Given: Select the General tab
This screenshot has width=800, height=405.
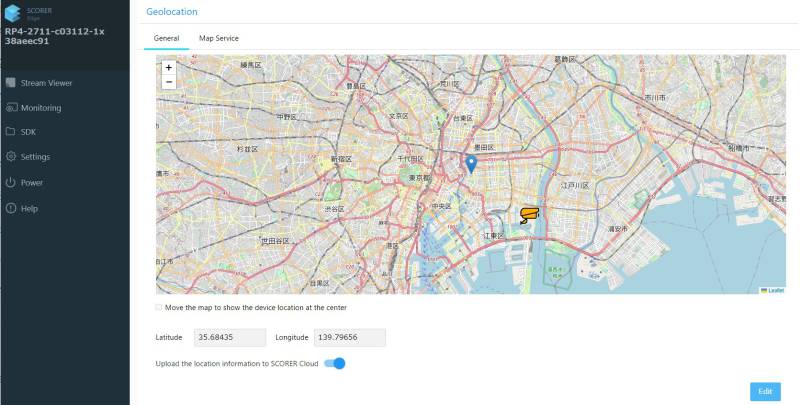Looking at the screenshot, I should (x=166, y=38).
